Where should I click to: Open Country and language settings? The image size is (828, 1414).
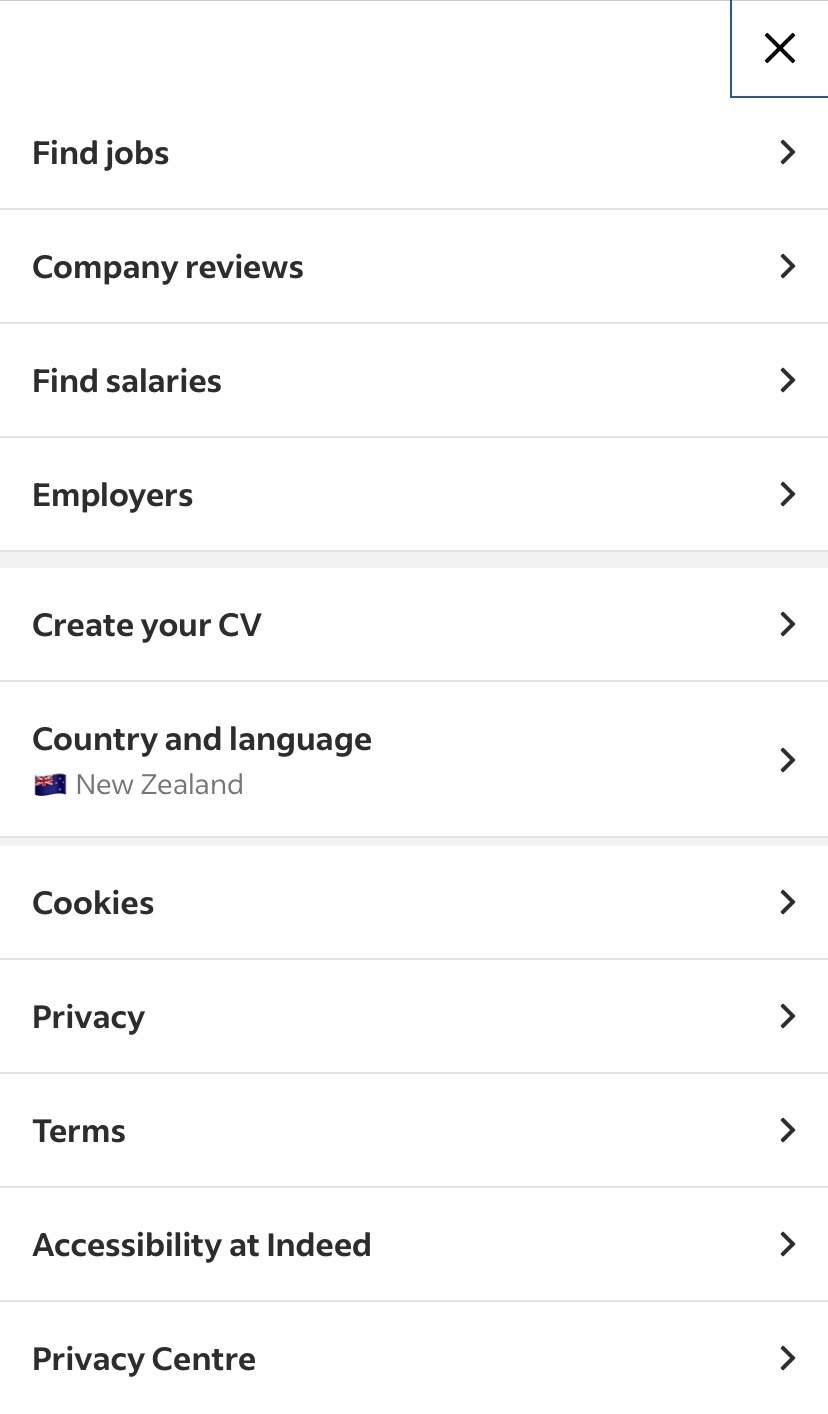pyautogui.click(x=202, y=739)
